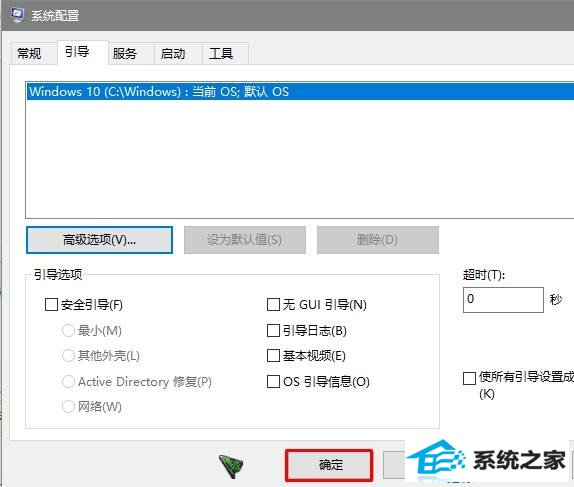Select Active Directory 修复(P) radio option
Viewport: 574px width, 487px height.
[x=68, y=382]
